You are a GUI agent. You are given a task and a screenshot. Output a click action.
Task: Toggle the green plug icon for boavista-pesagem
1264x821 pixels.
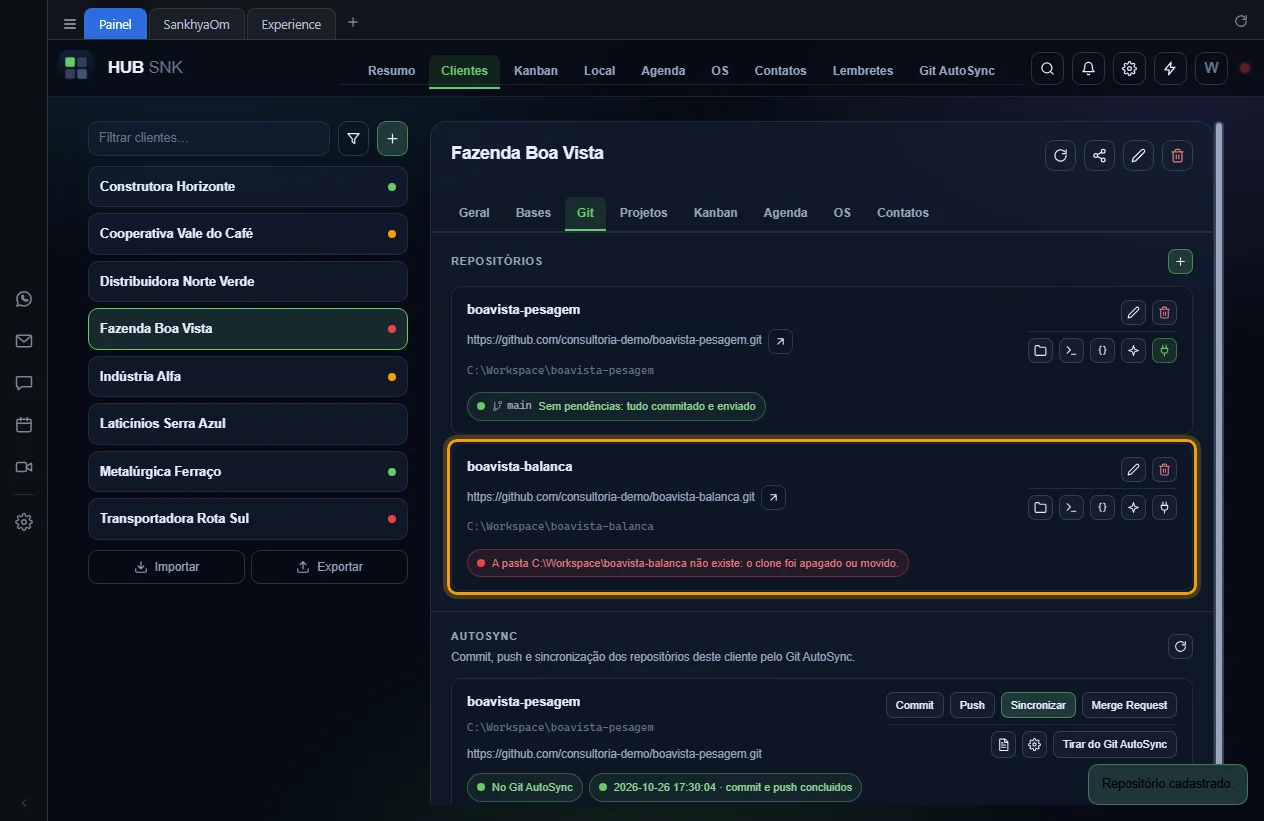click(x=1164, y=350)
